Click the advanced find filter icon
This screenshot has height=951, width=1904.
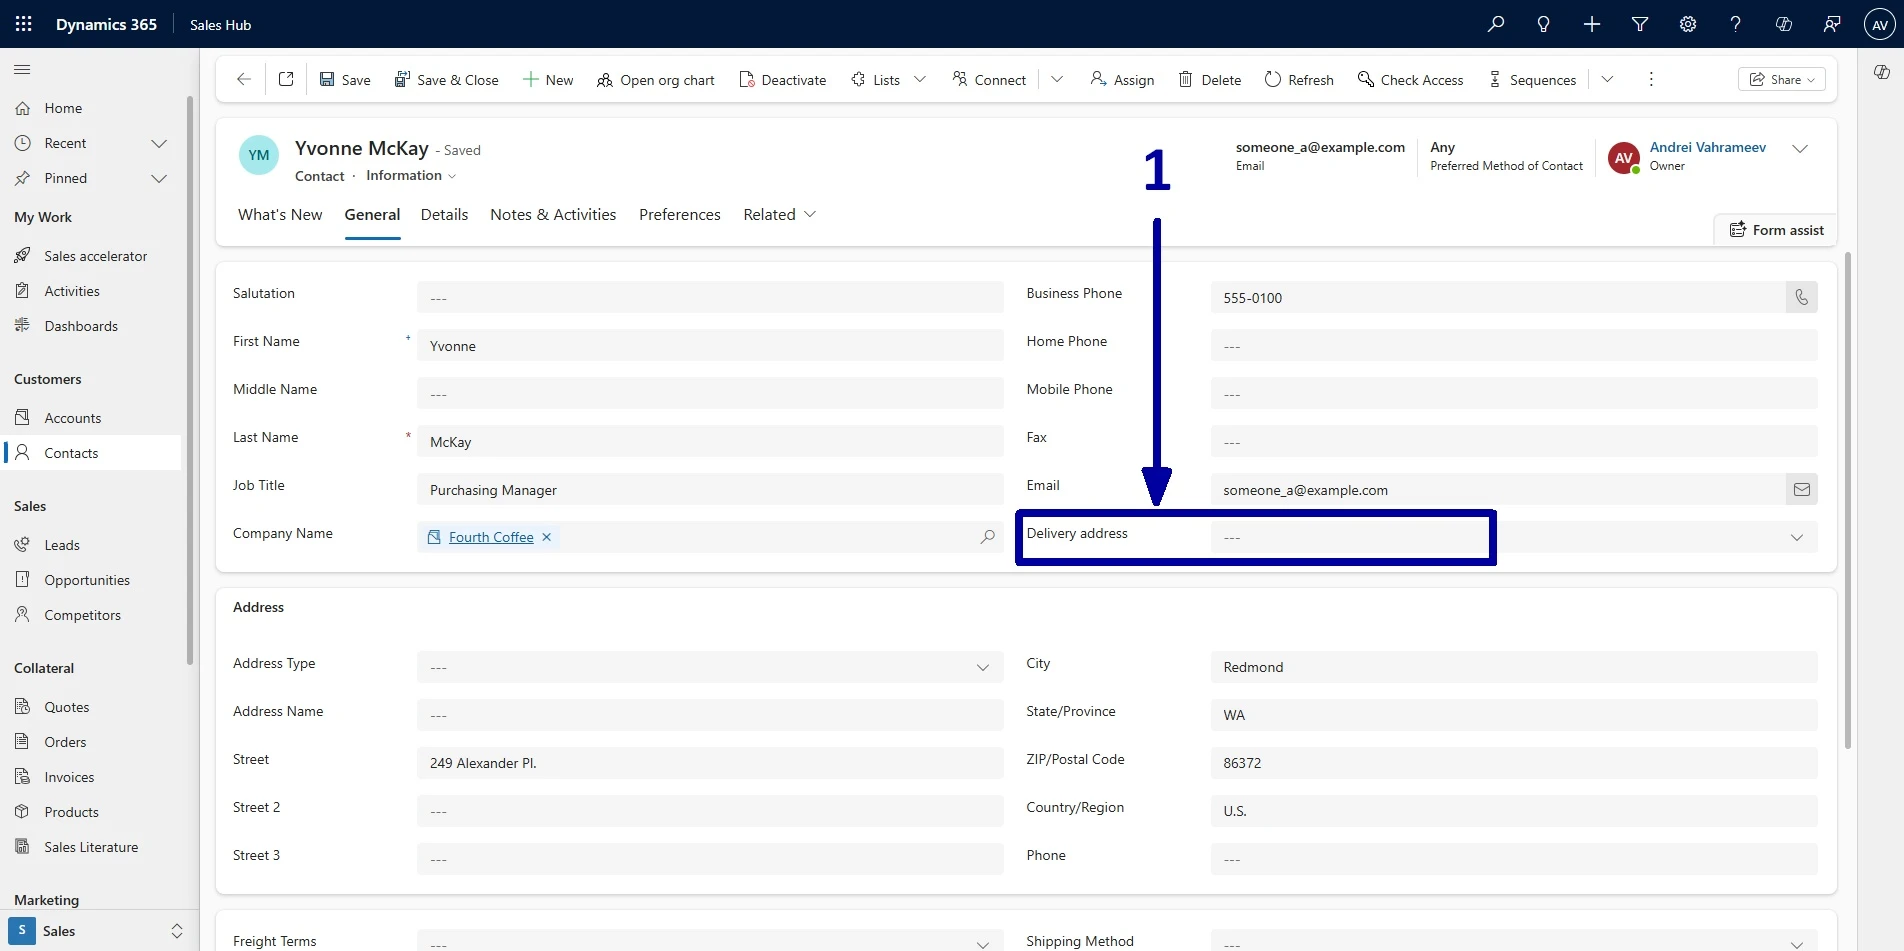click(1639, 24)
